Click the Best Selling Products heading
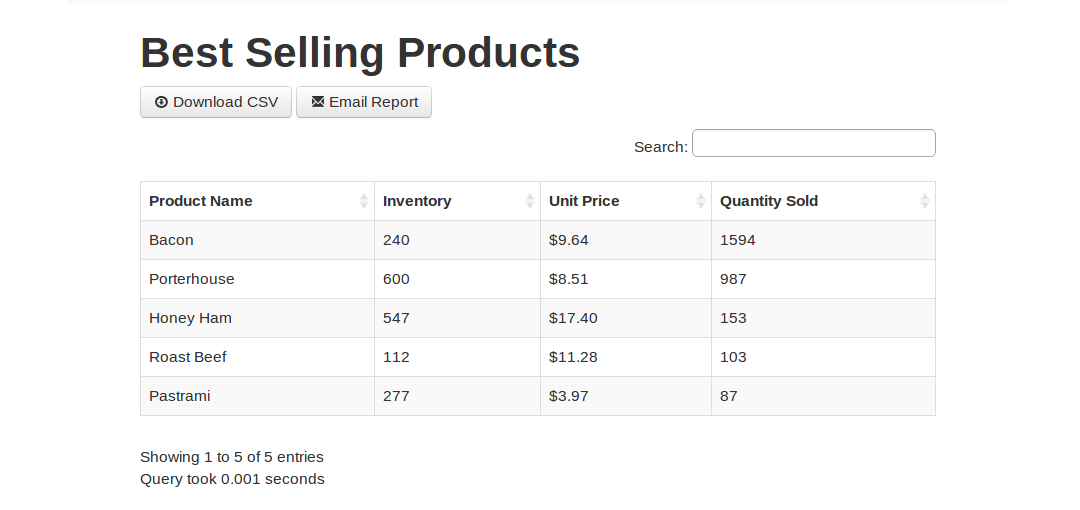This screenshot has height=510, width=1080. point(360,53)
